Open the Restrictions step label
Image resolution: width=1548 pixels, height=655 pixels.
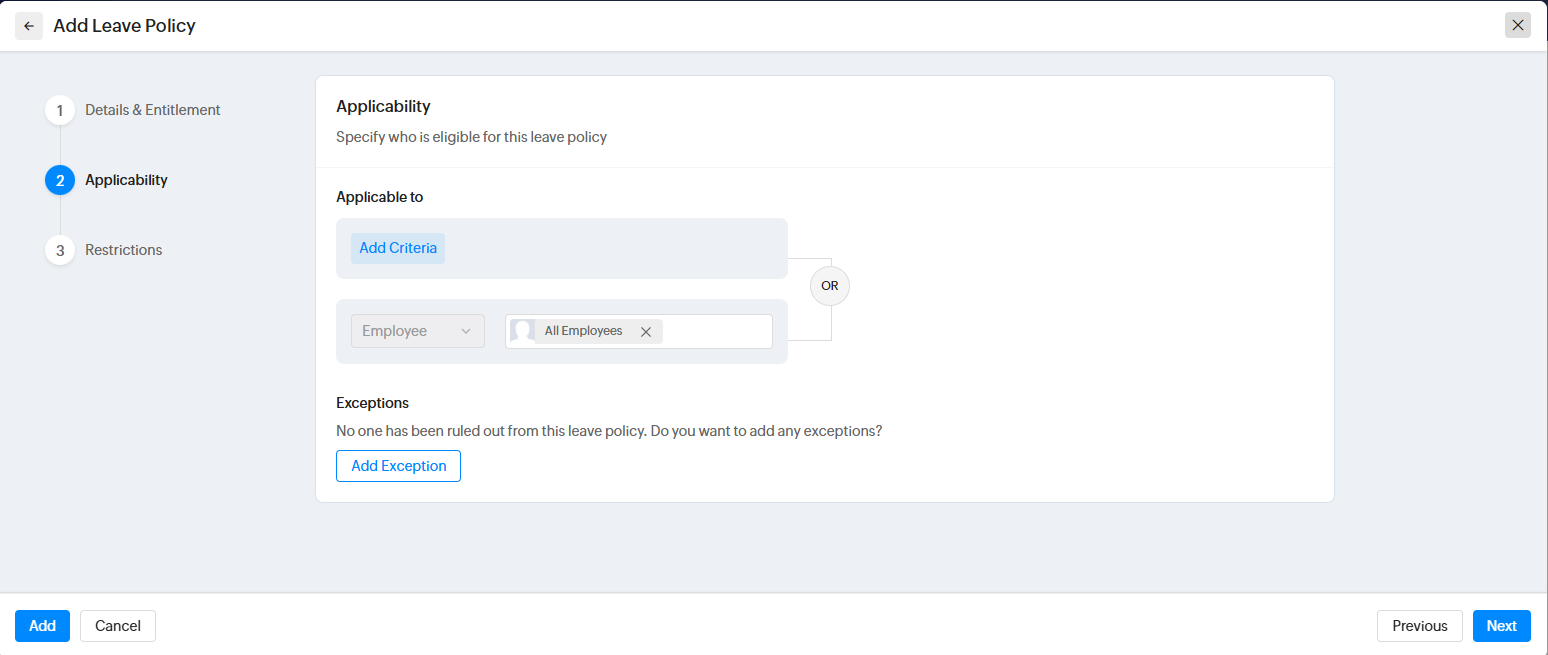click(123, 250)
